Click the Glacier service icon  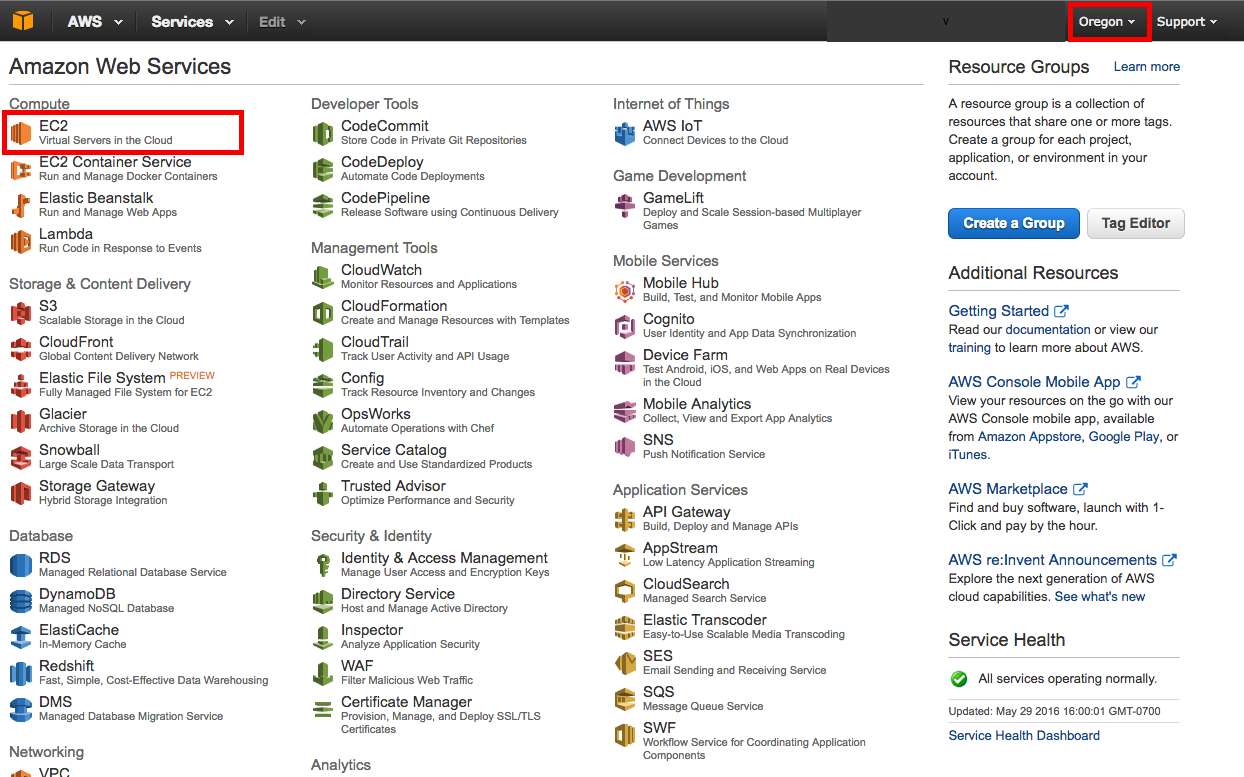pyautogui.click(x=21, y=421)
